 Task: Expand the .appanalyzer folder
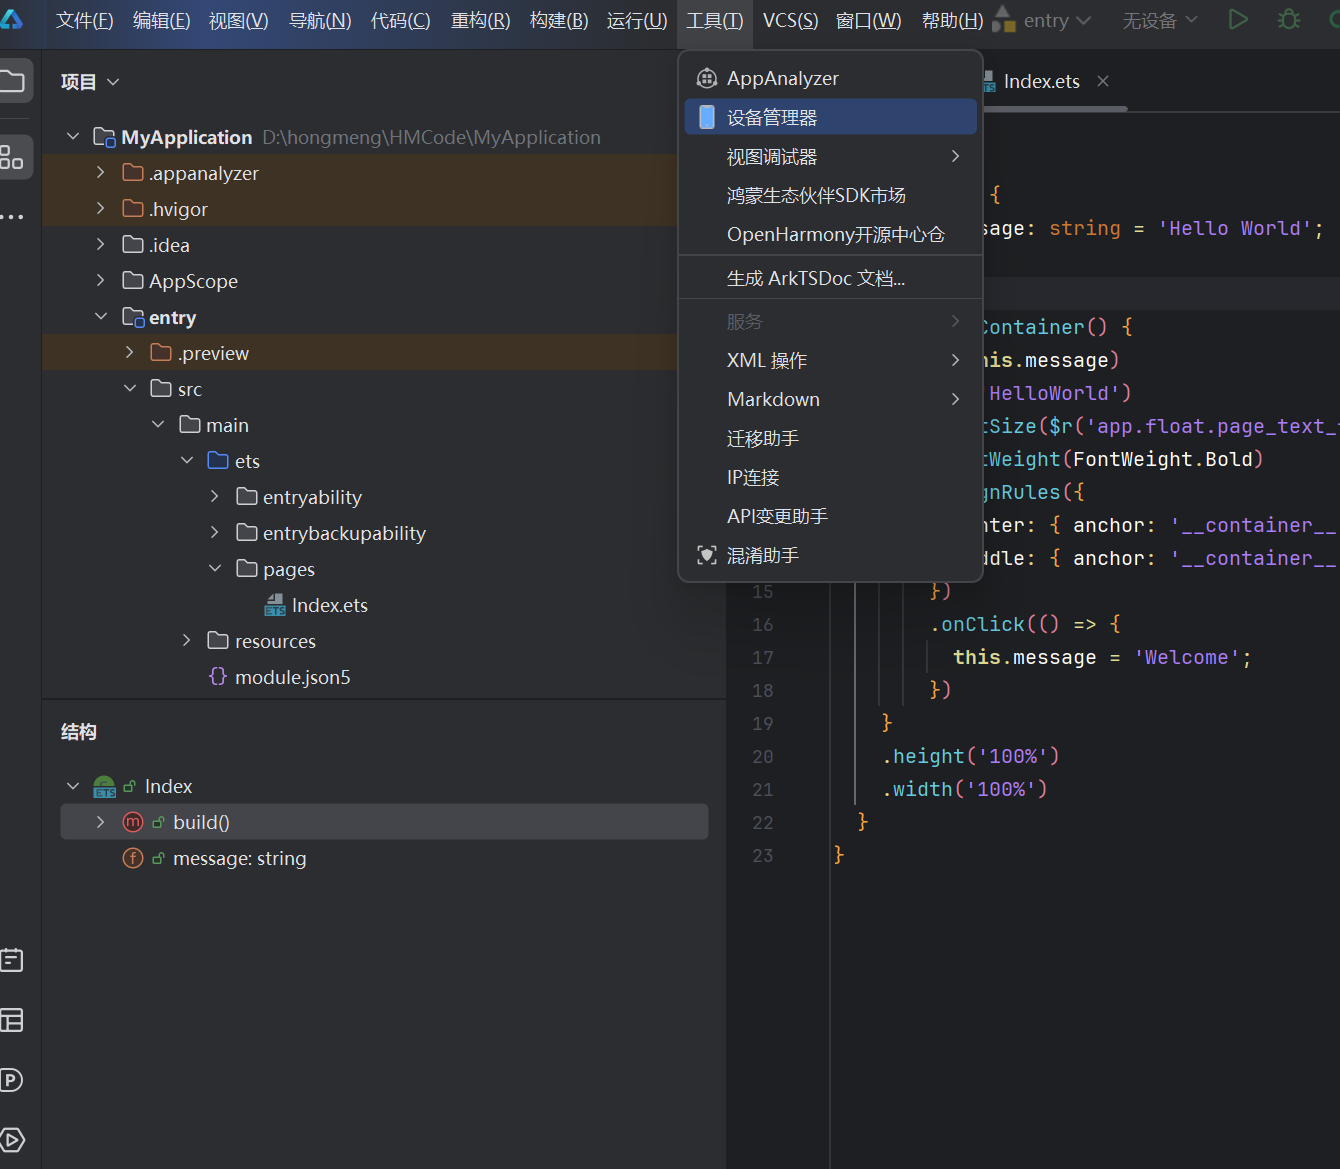pyautogui.click(x=100, y=172)
